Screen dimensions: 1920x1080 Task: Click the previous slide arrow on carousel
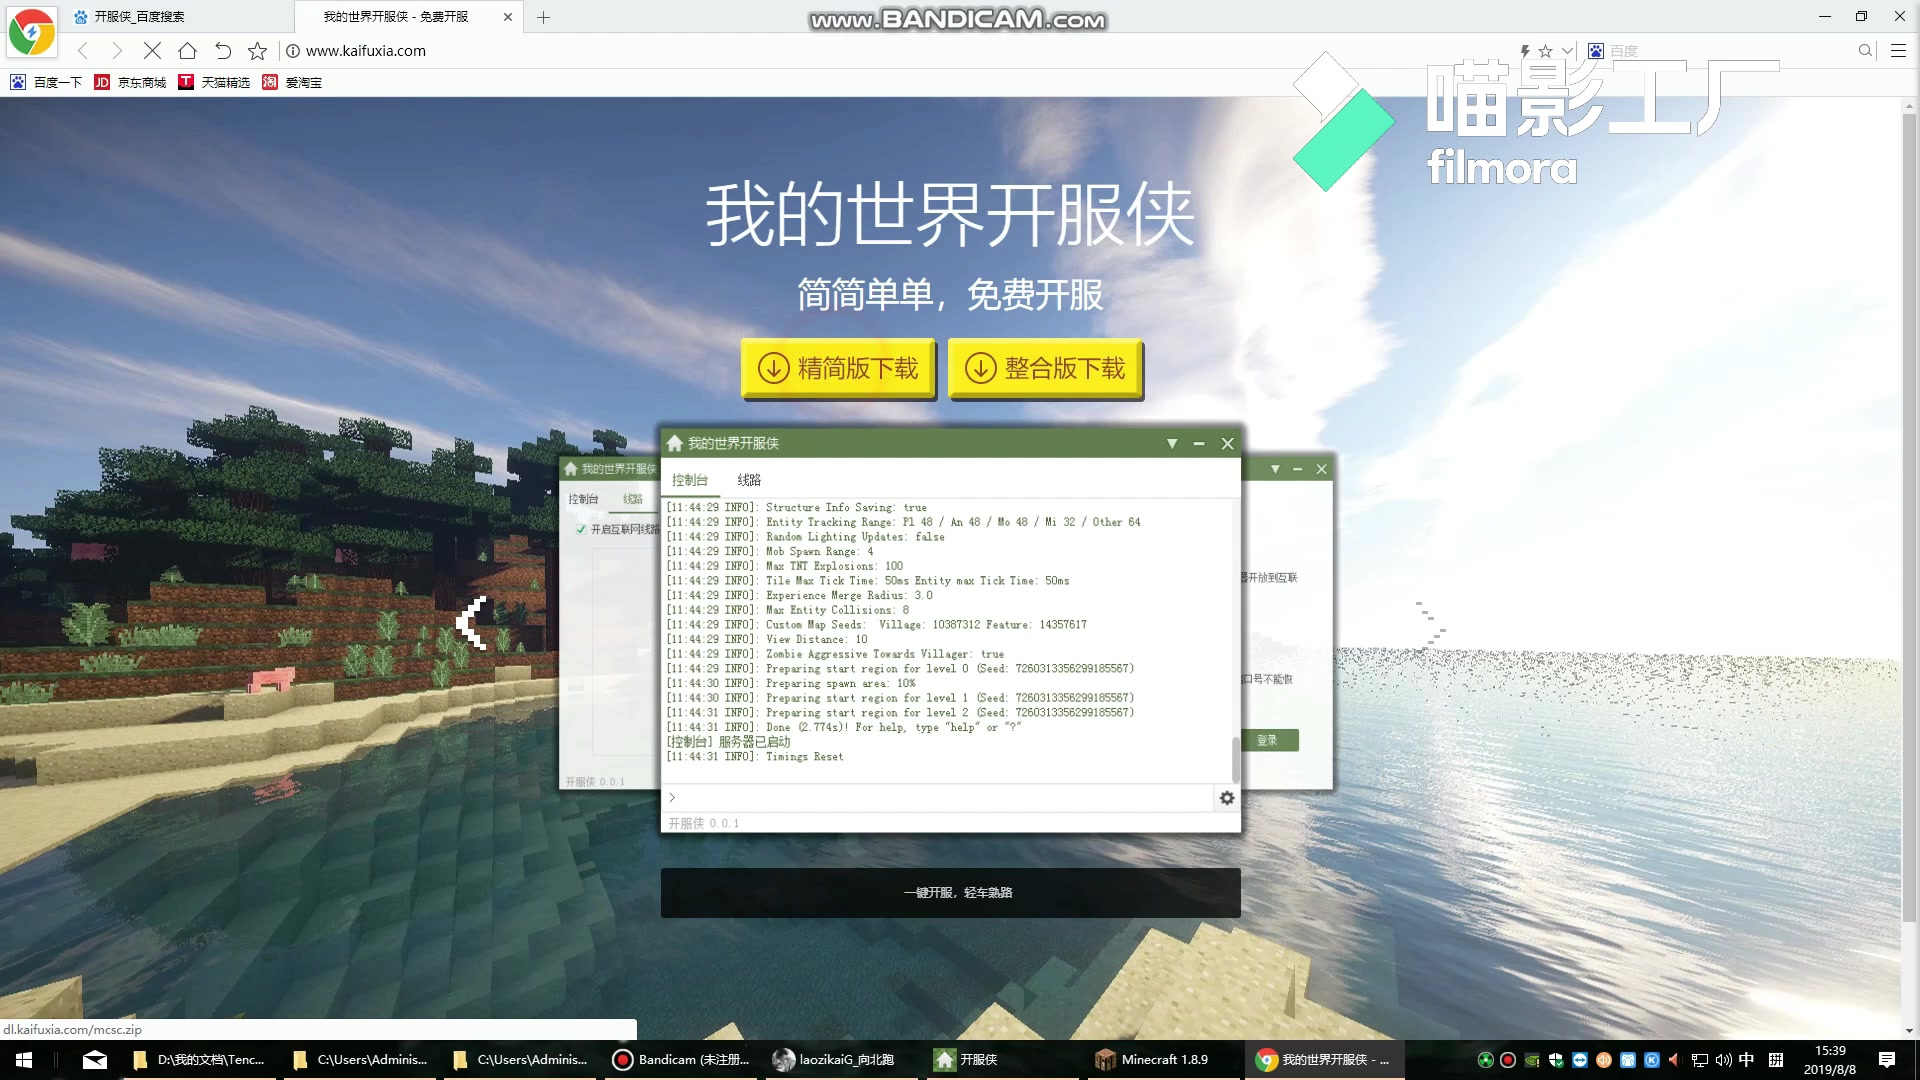coord(471,622)
